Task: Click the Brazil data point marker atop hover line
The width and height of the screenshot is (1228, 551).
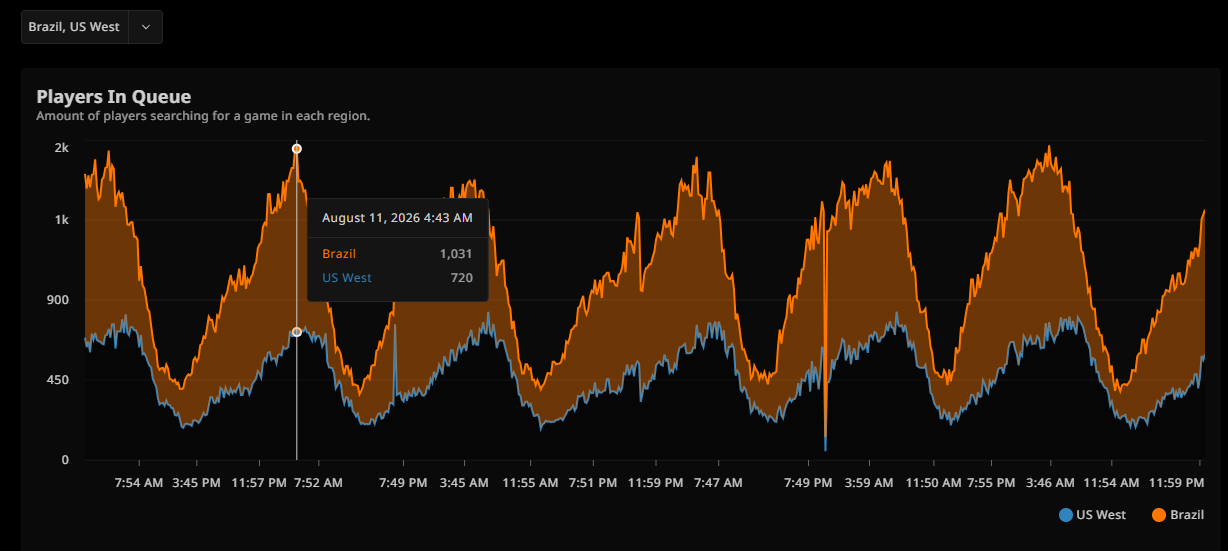Action: (297, 149)
